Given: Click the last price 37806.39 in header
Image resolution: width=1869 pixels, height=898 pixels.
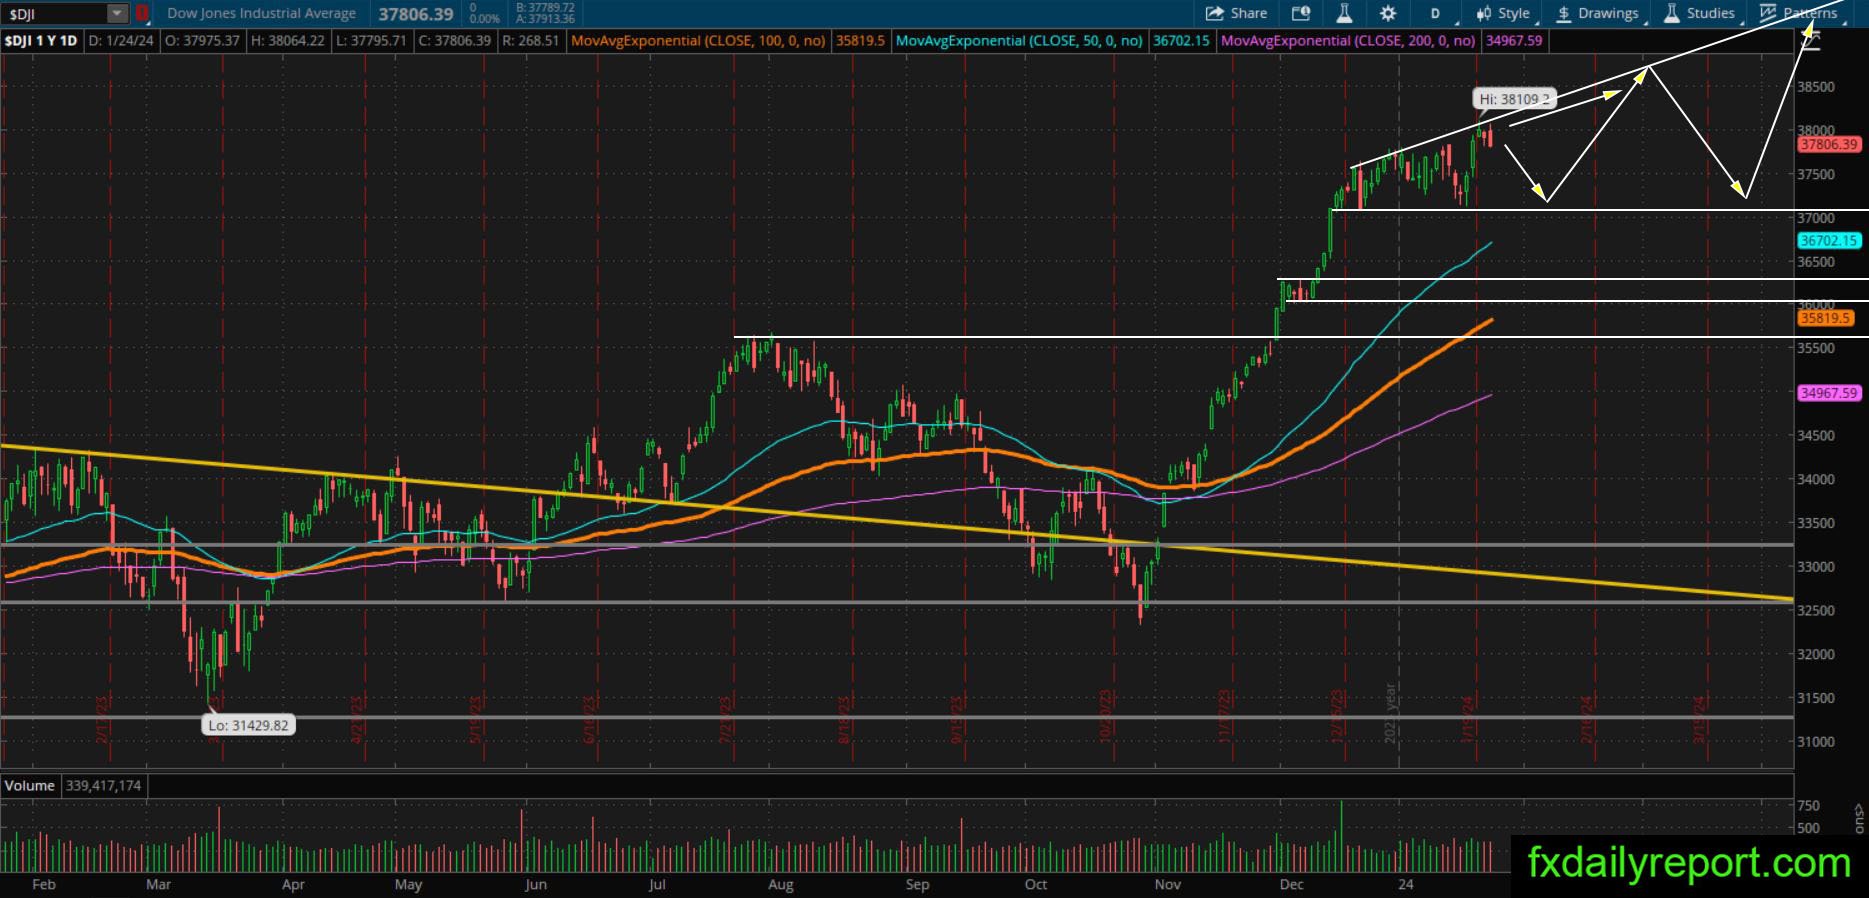Looking at the screenshot, I should pos(416,13).
